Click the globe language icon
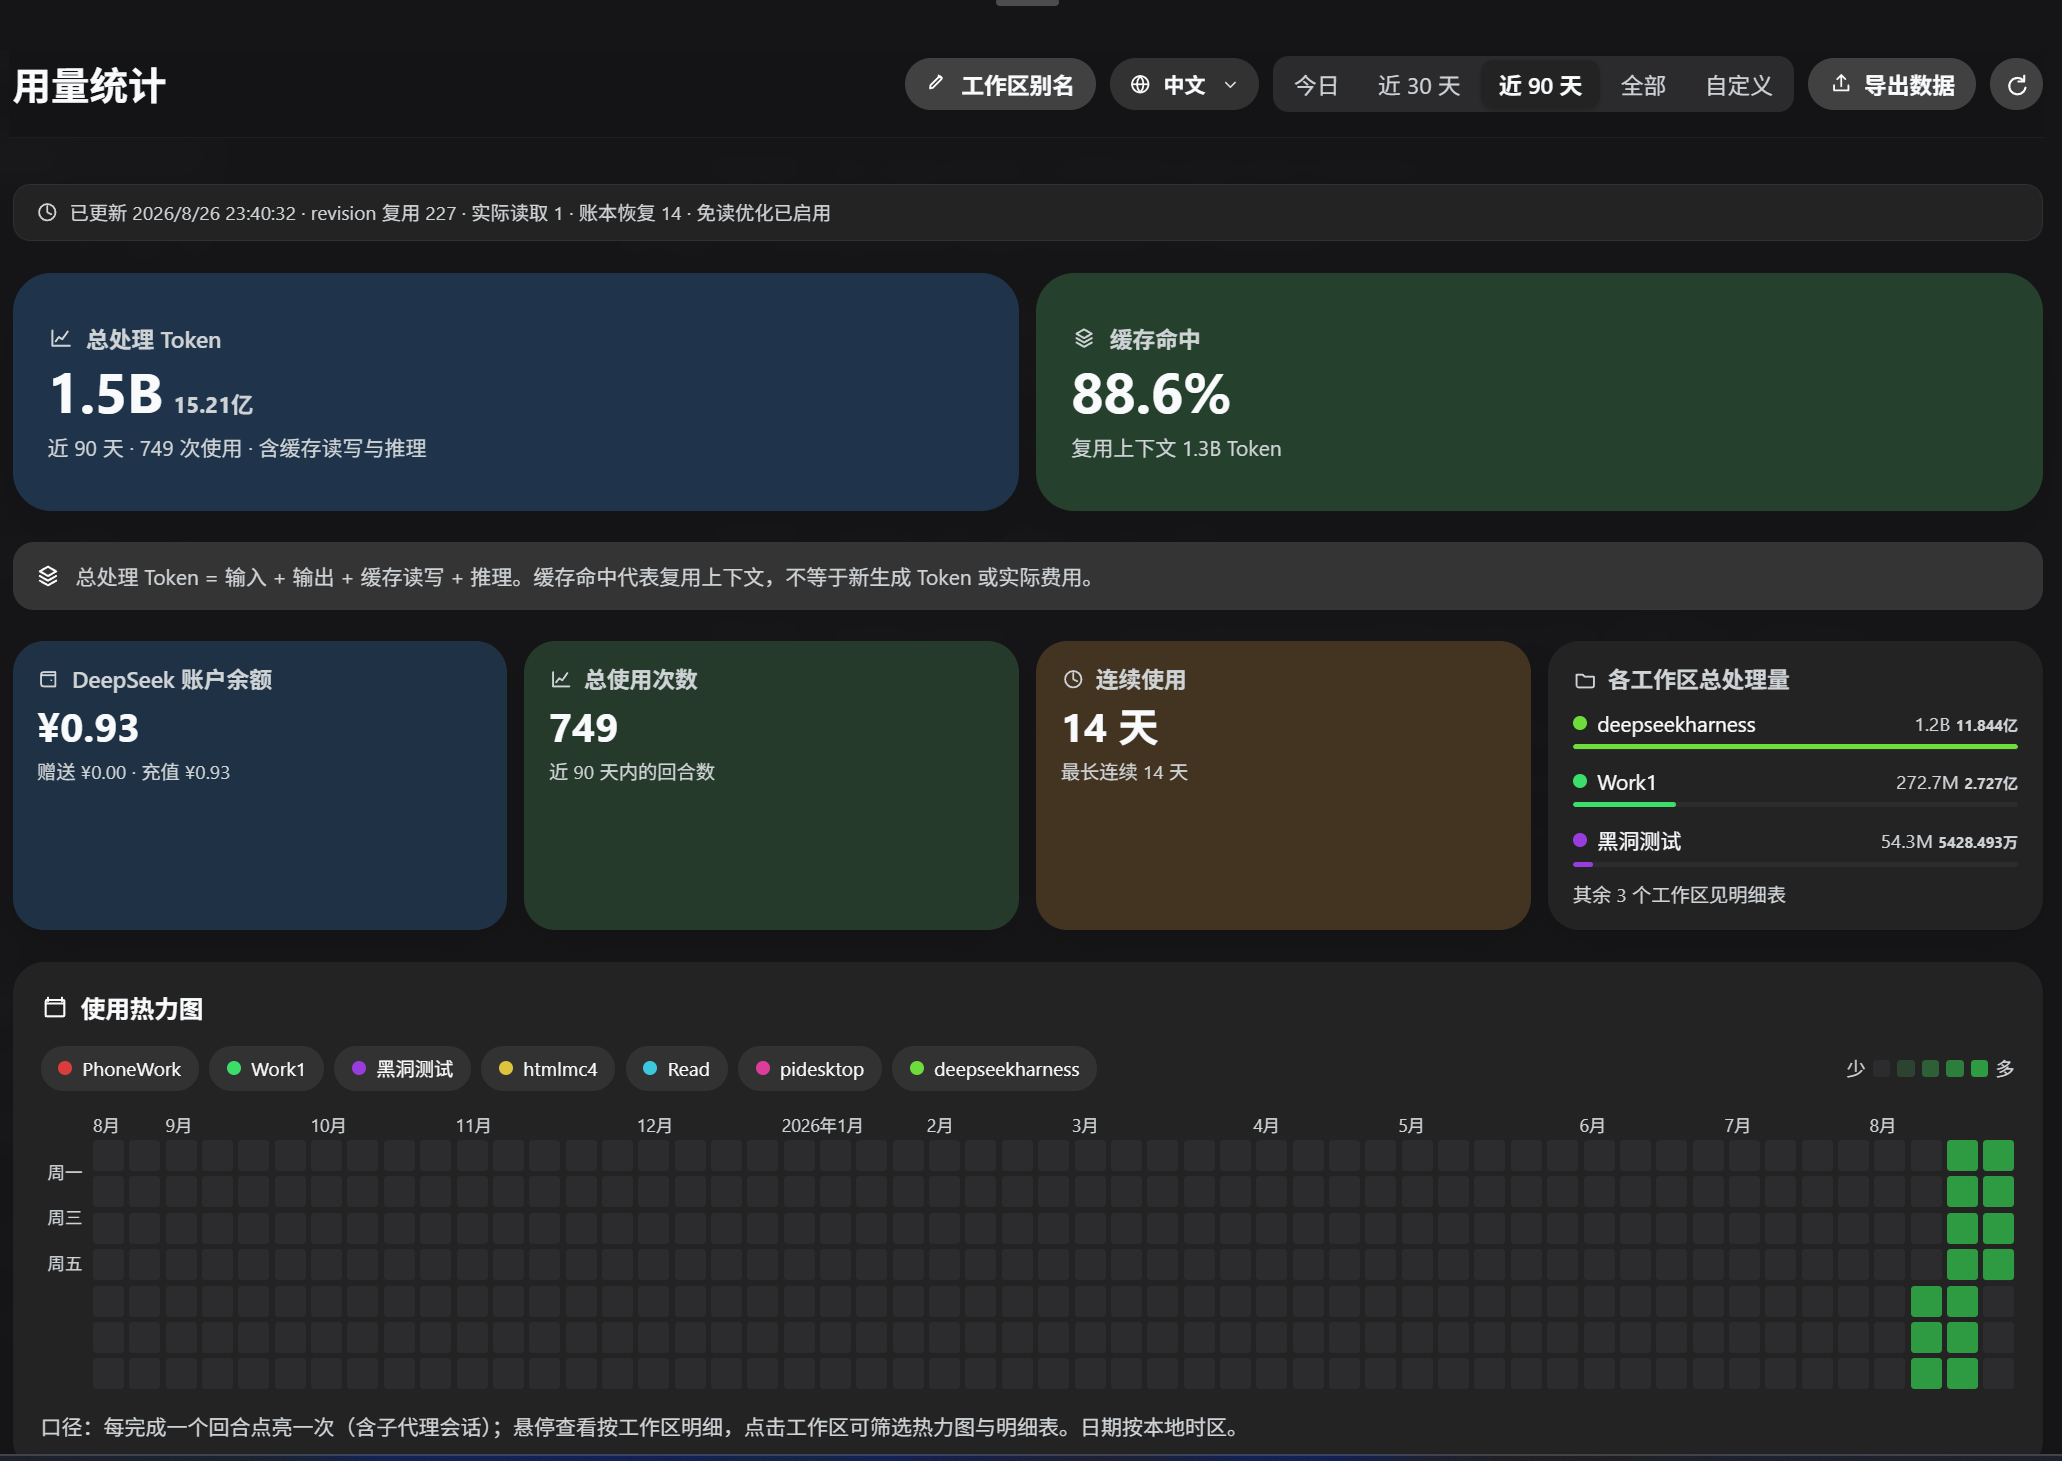The height and width of the screenshot is (1461, 2062). 1140,85
